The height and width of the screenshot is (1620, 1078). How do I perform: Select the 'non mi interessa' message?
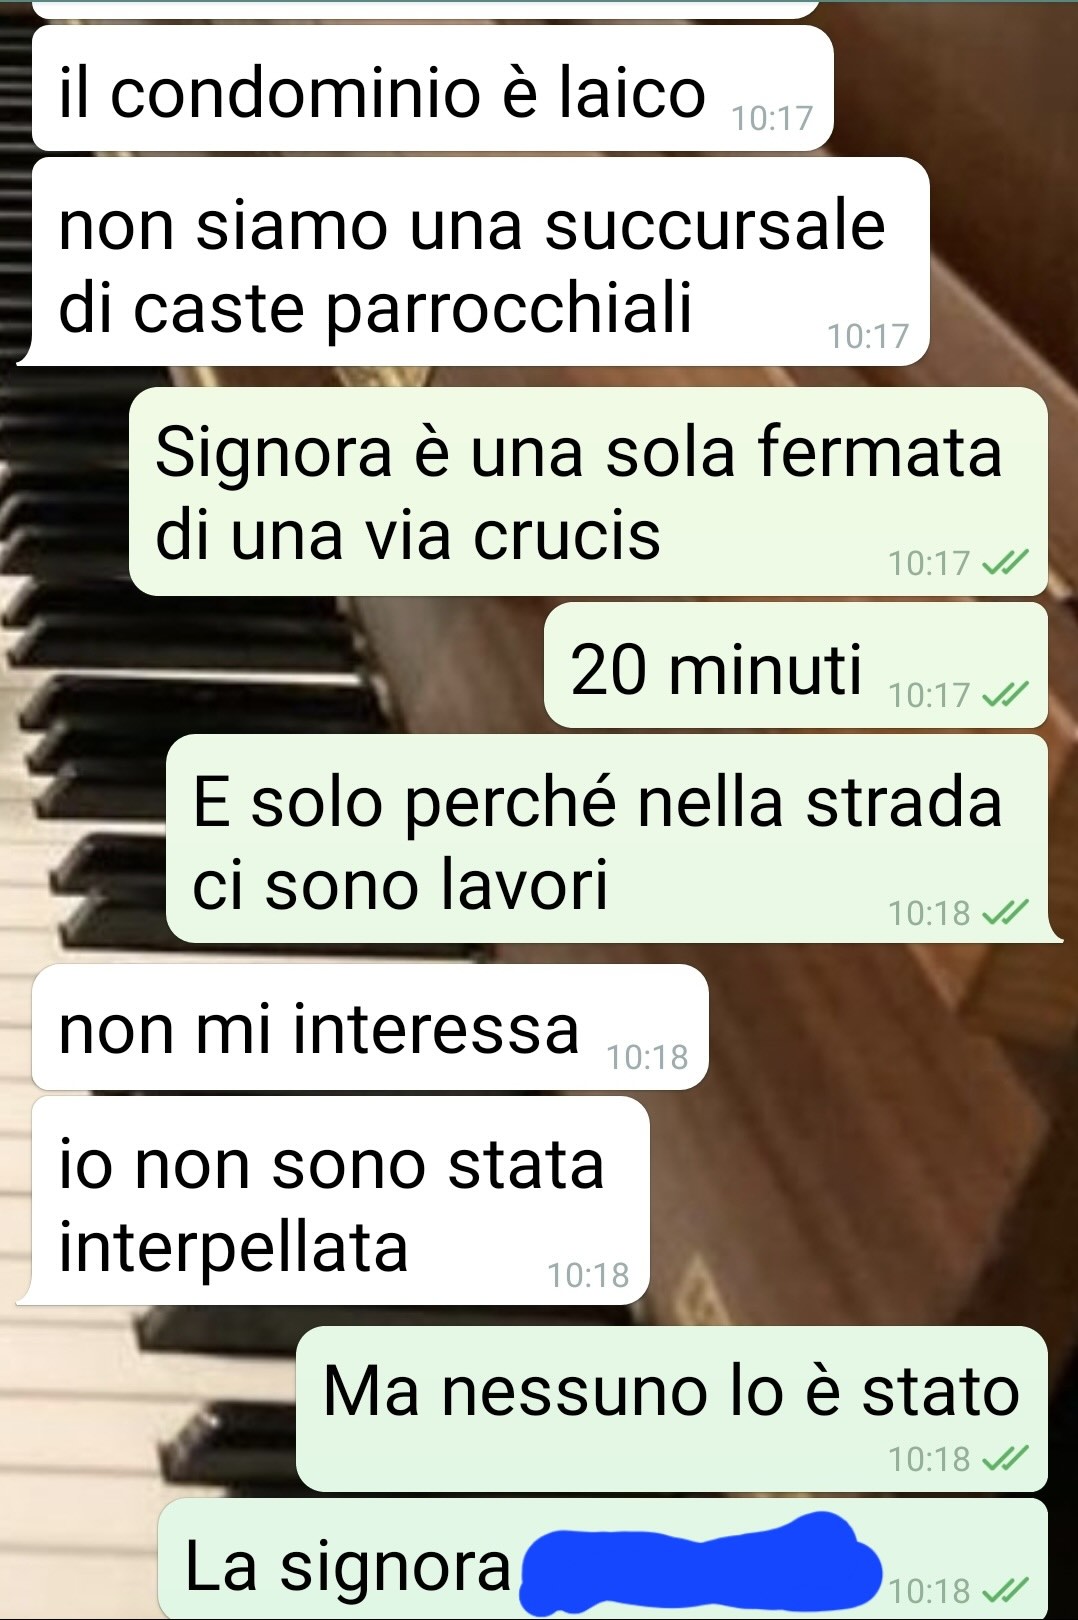tap(370, 1027)
